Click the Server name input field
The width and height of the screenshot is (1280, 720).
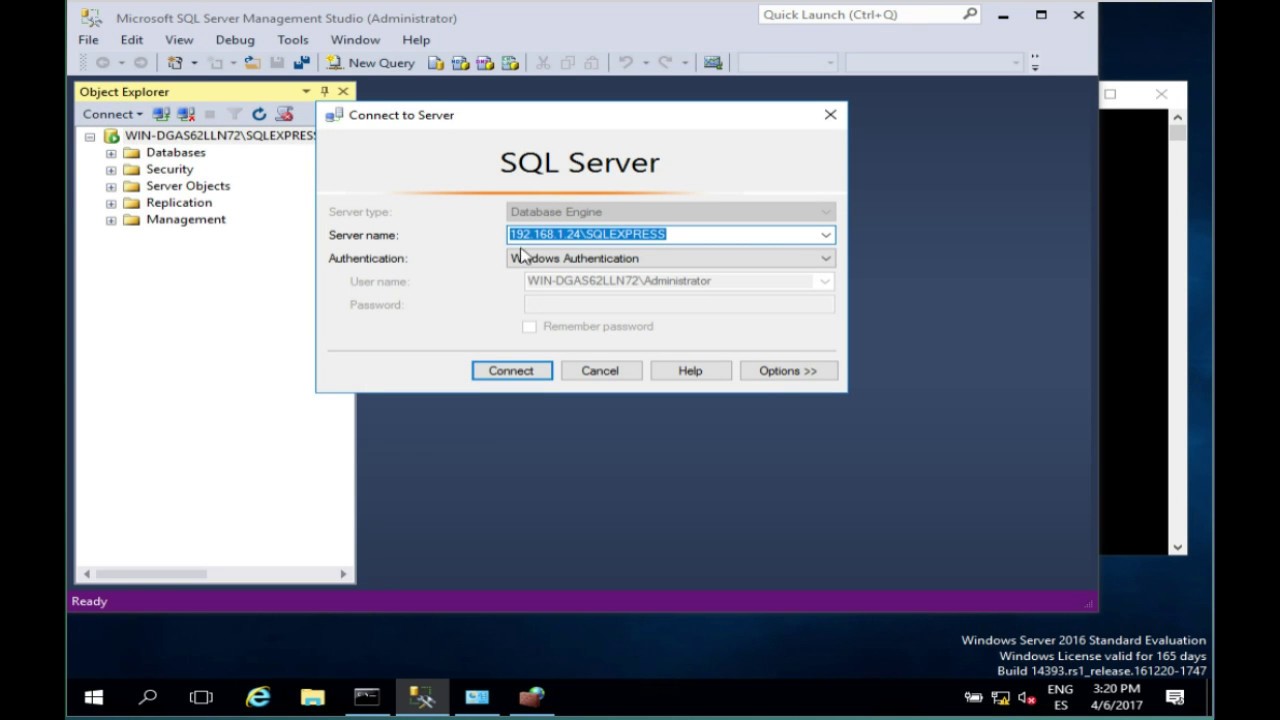[x=662, y=234]
